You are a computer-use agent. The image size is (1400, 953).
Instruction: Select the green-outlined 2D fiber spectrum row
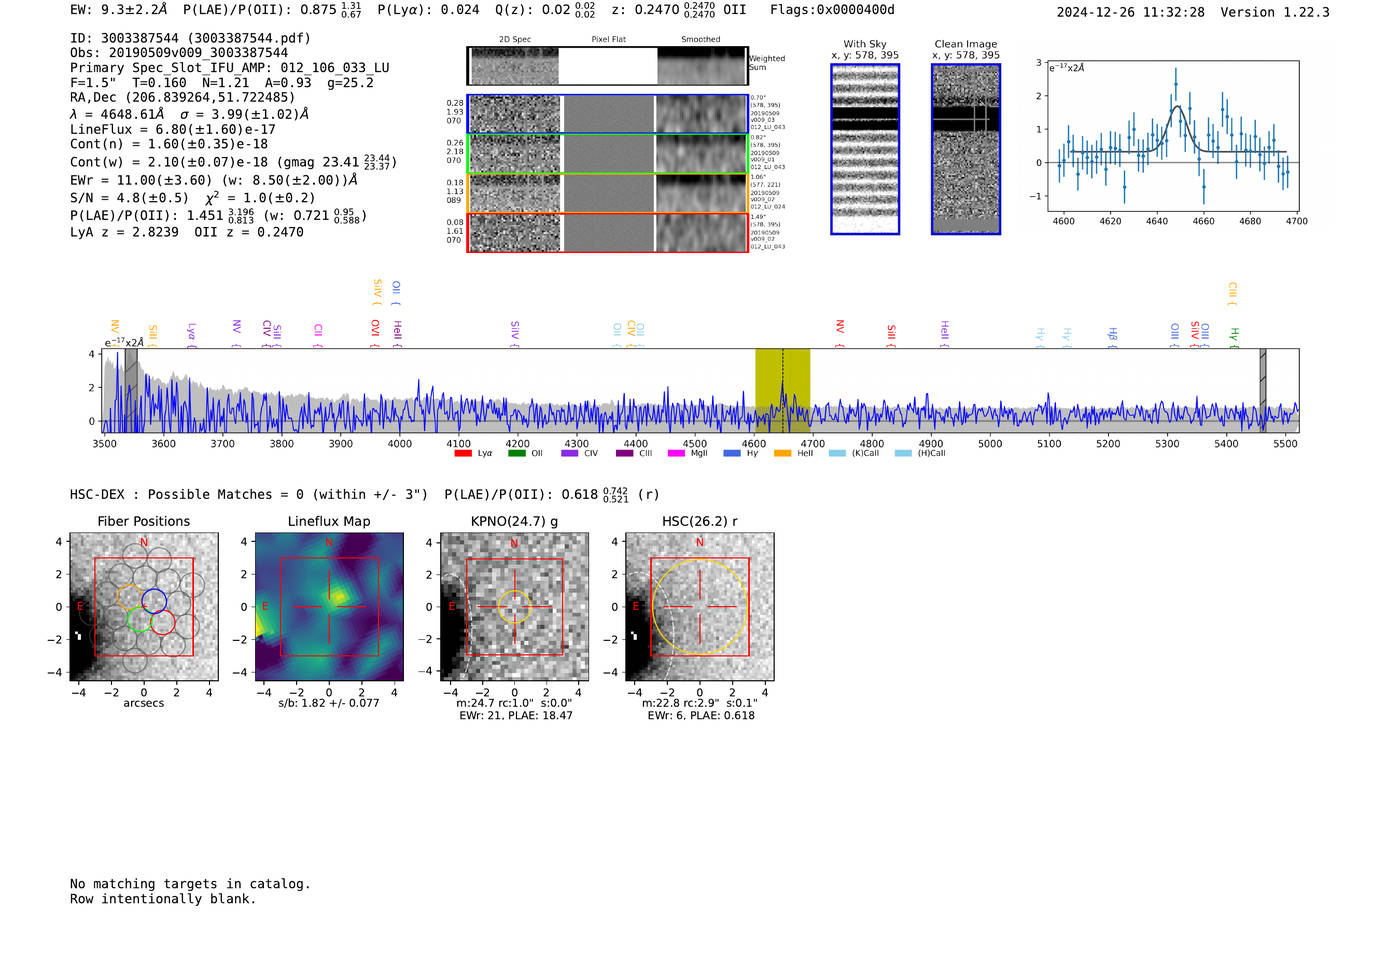pos(607,154)
